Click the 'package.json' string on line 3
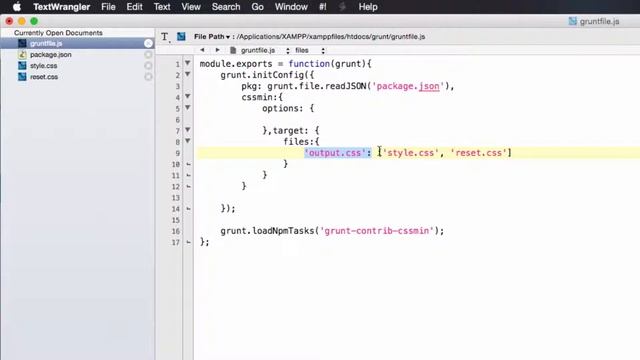The image size is (640, 360). pyautogui.click(x=408, y=87)
